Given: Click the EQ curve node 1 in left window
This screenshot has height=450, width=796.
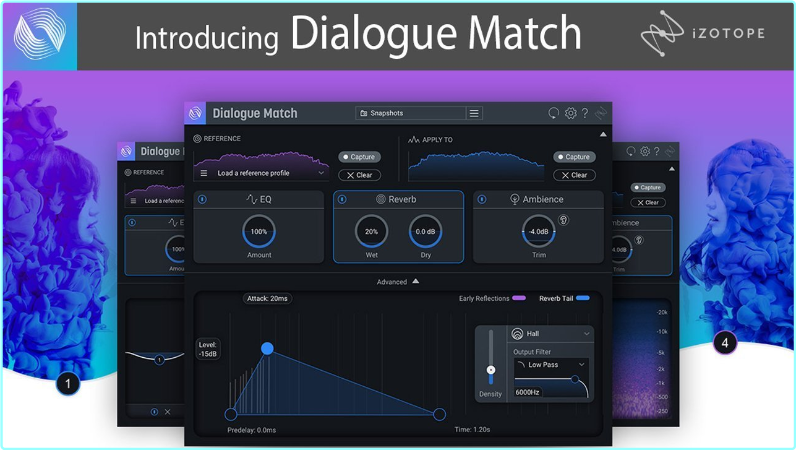Looking at the screenshot, I should click(x=159, y=360).
